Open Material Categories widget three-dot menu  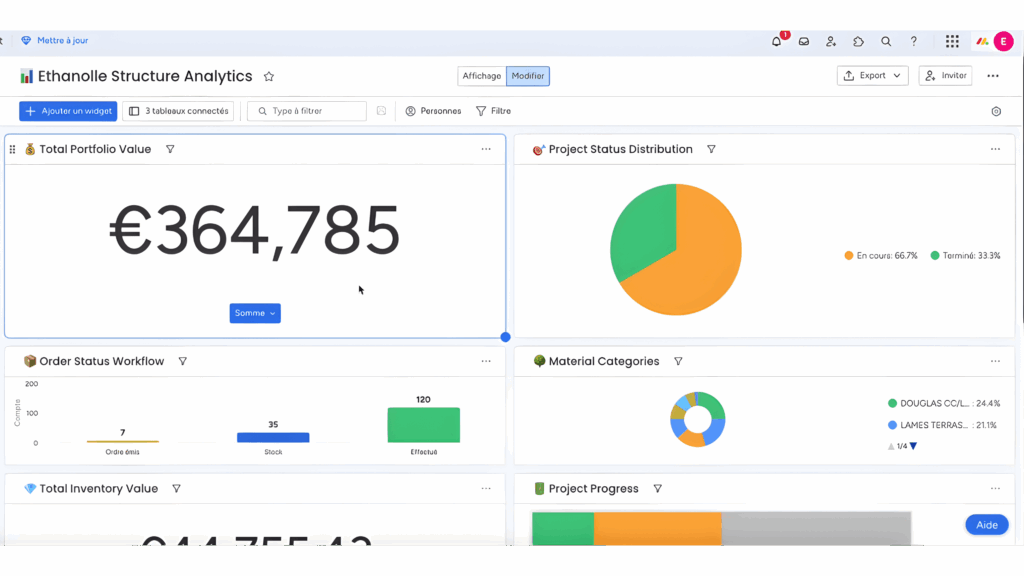pos(995,361)
